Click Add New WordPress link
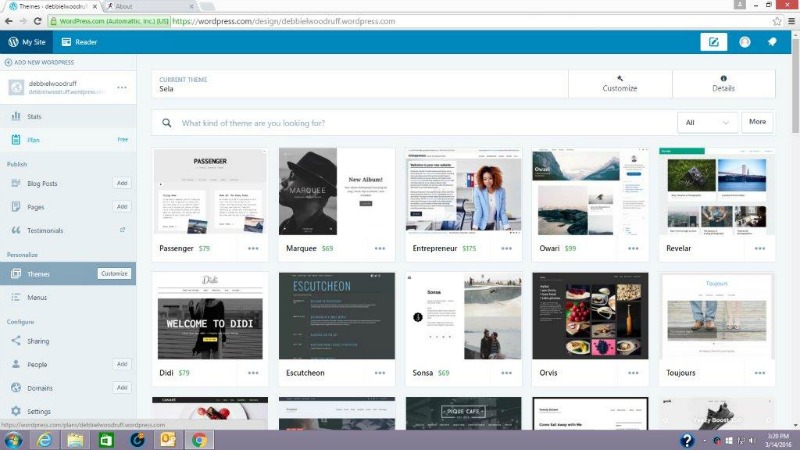The image size is (800, 450). pos(39,62)
